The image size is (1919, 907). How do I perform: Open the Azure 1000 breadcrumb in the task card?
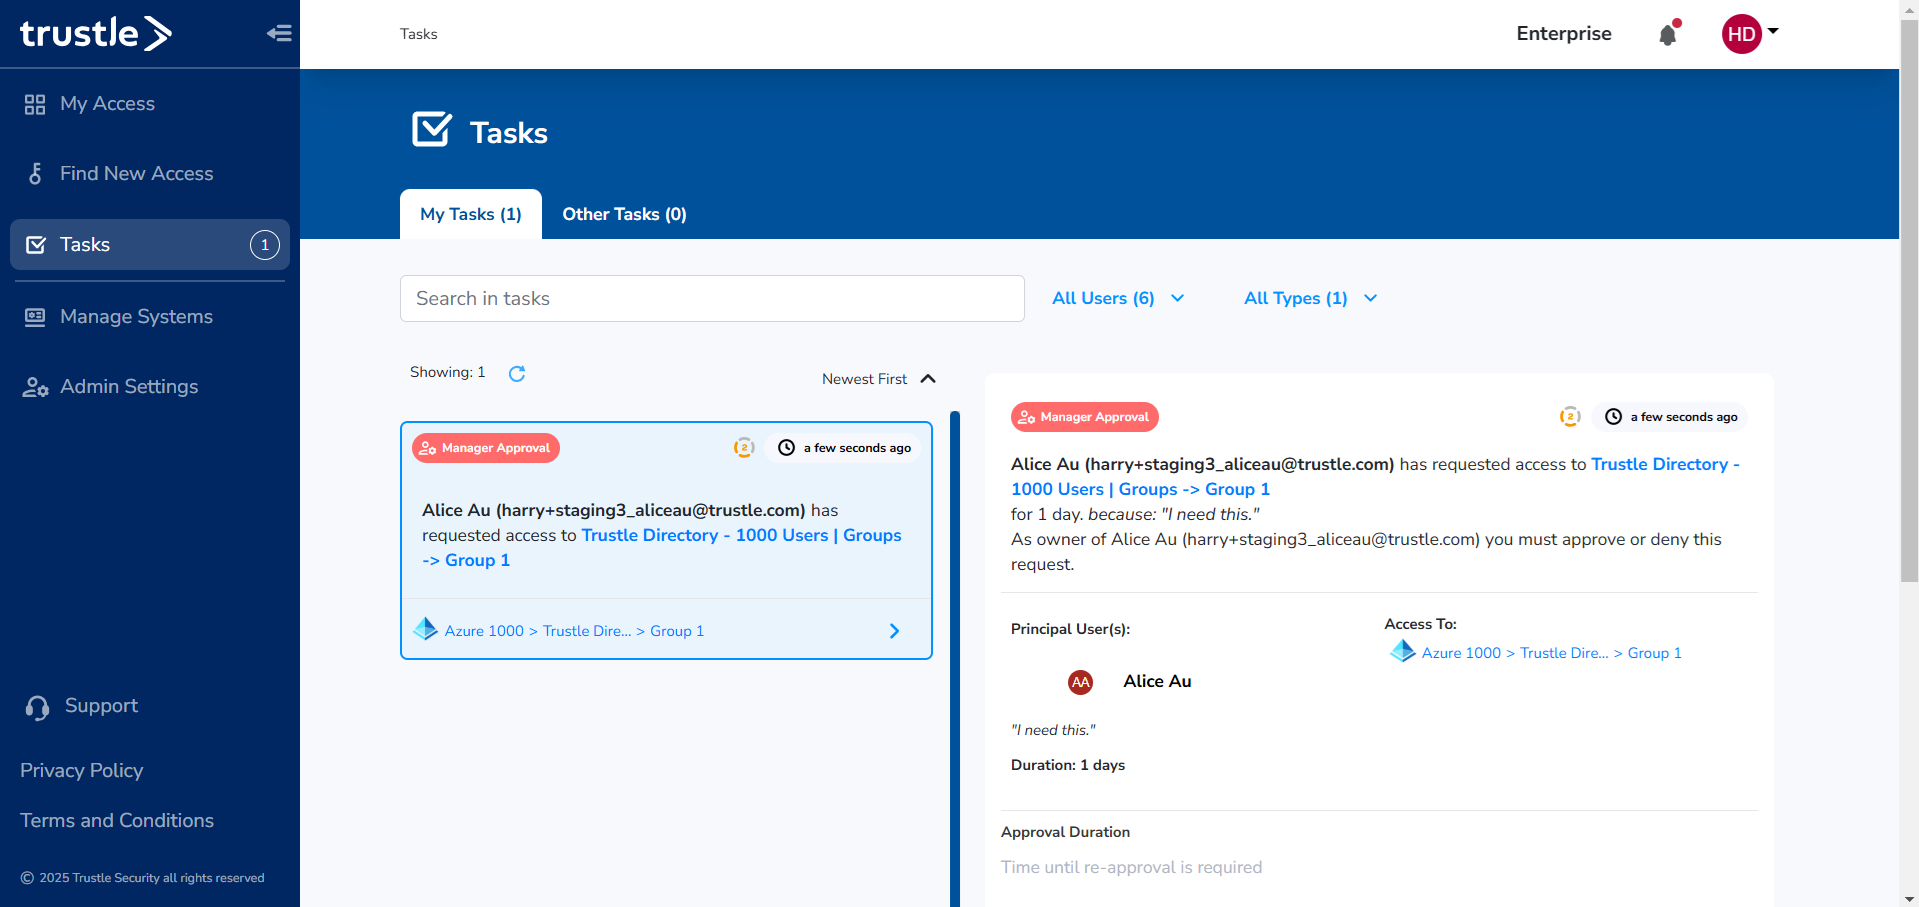484,631
